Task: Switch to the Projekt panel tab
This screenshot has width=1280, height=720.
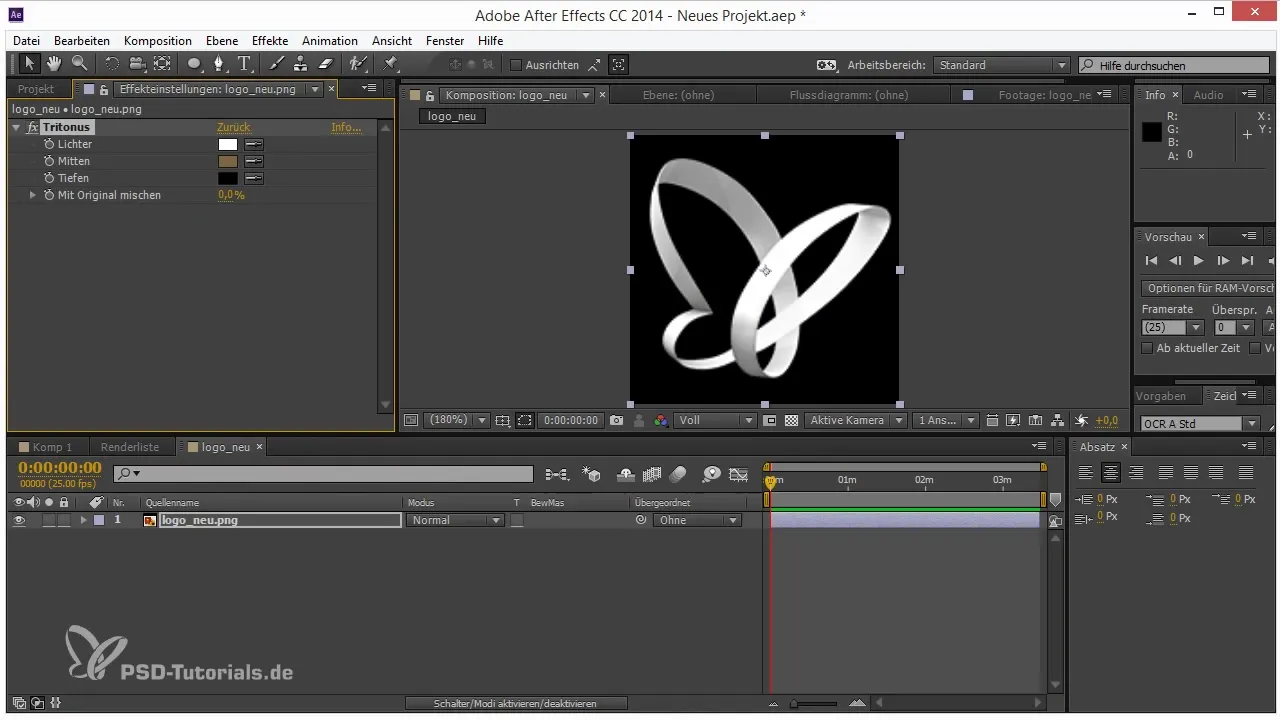Action: tap(37, 89)
